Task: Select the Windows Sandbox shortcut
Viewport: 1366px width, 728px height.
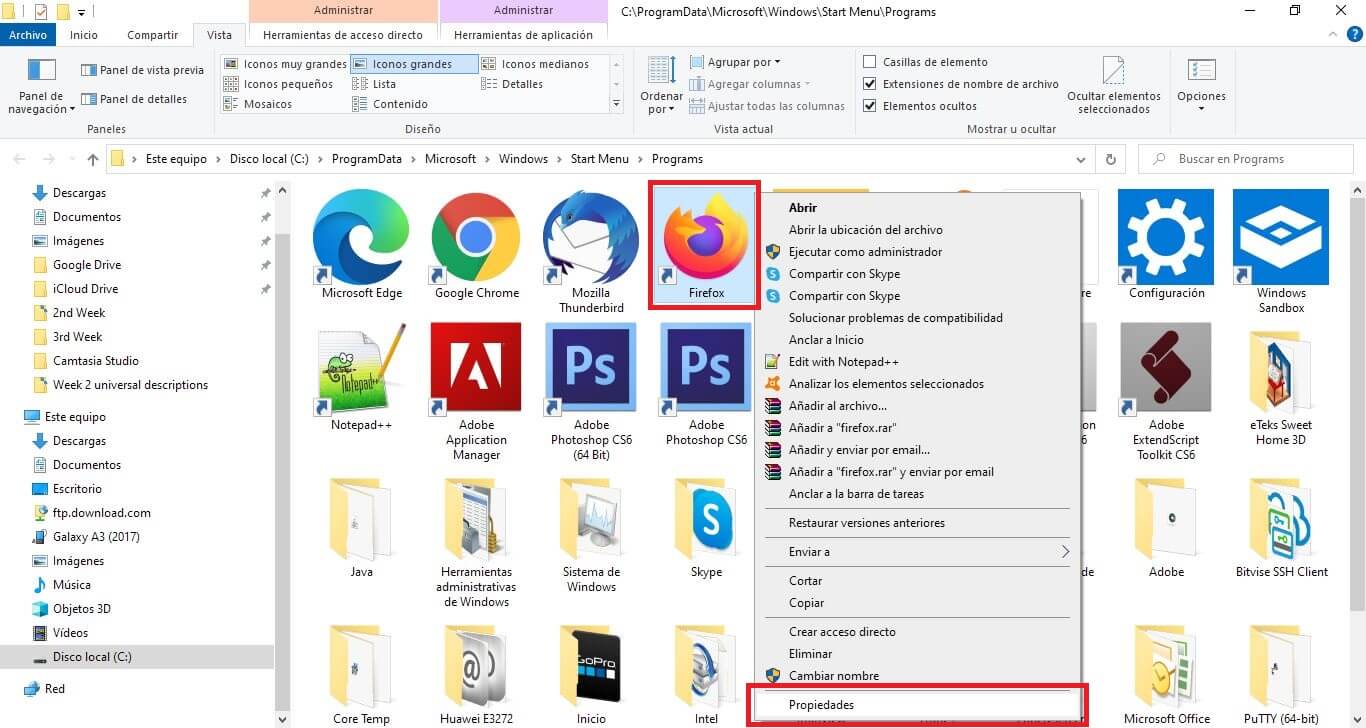Action: click(1281, 238)
